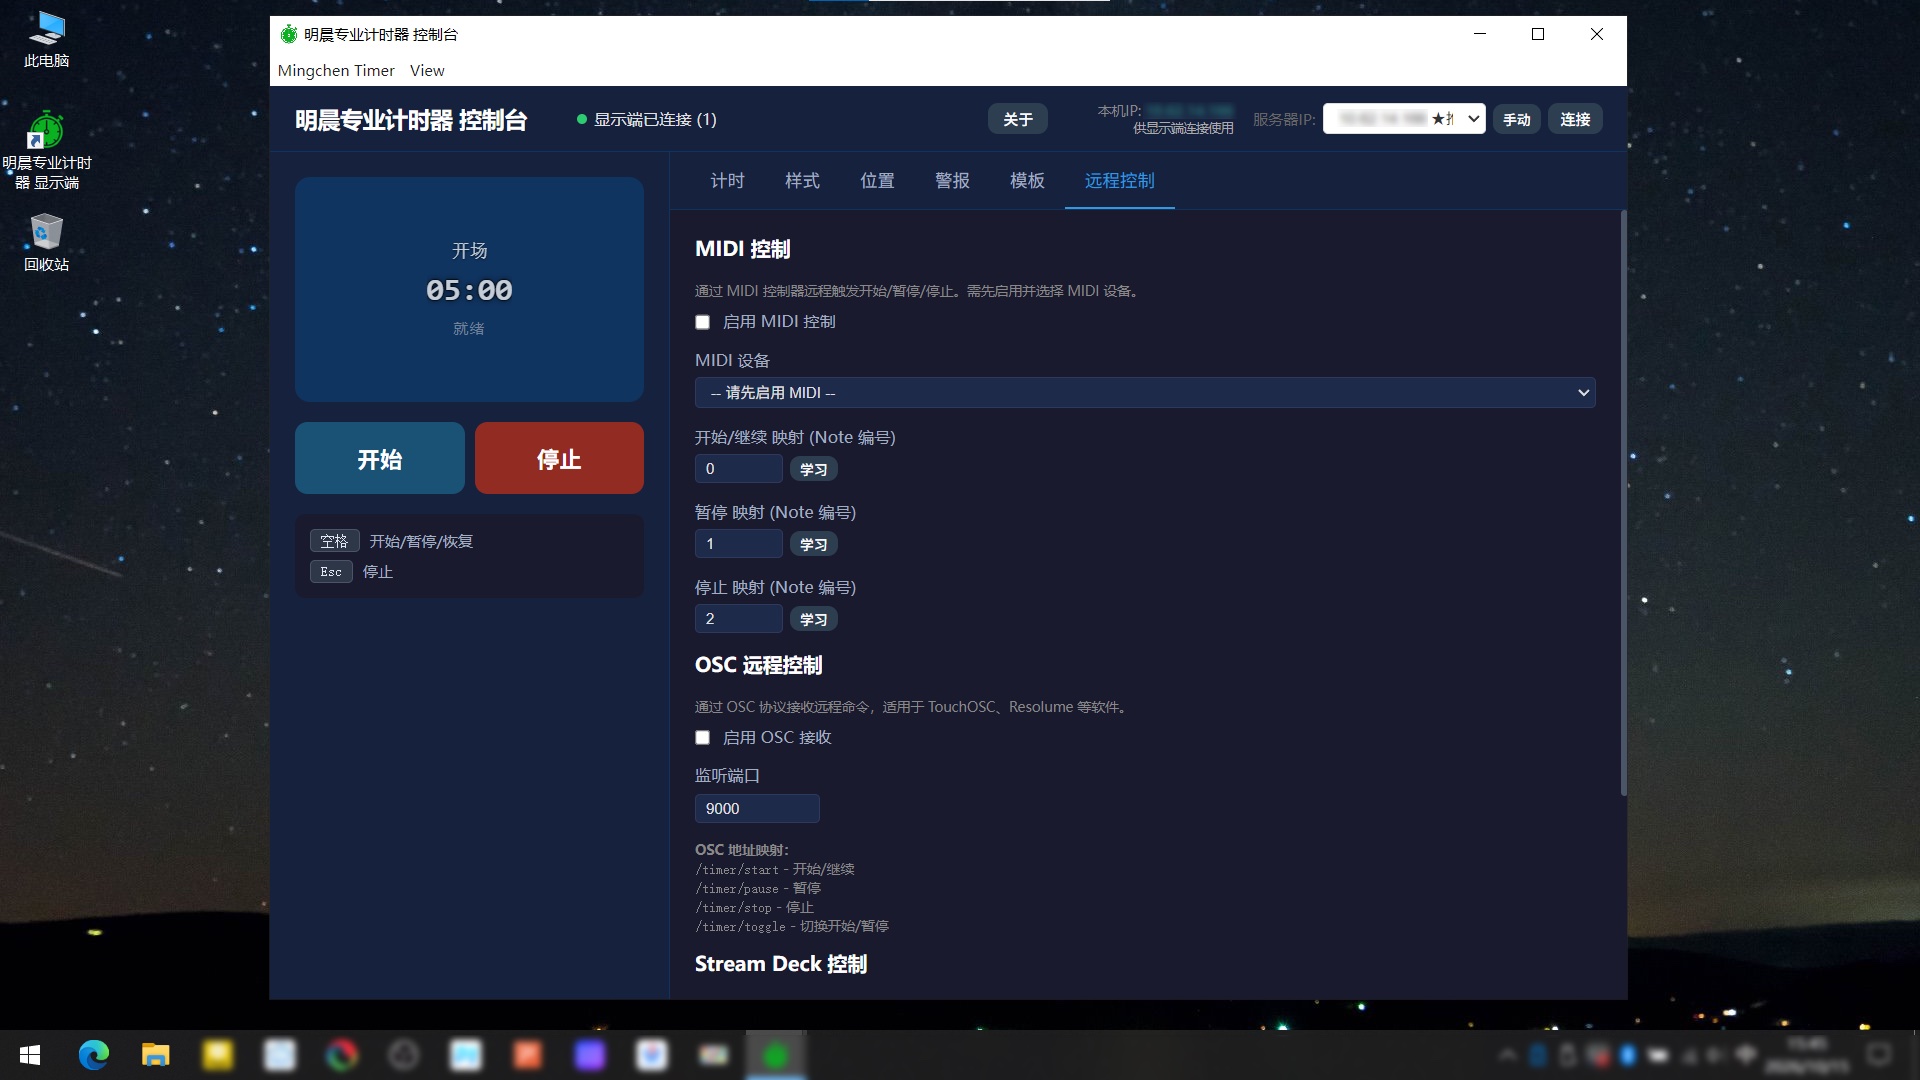Click the /timer/toggle address mapping line
1920x1080 pixels.
tap(791, 927)
